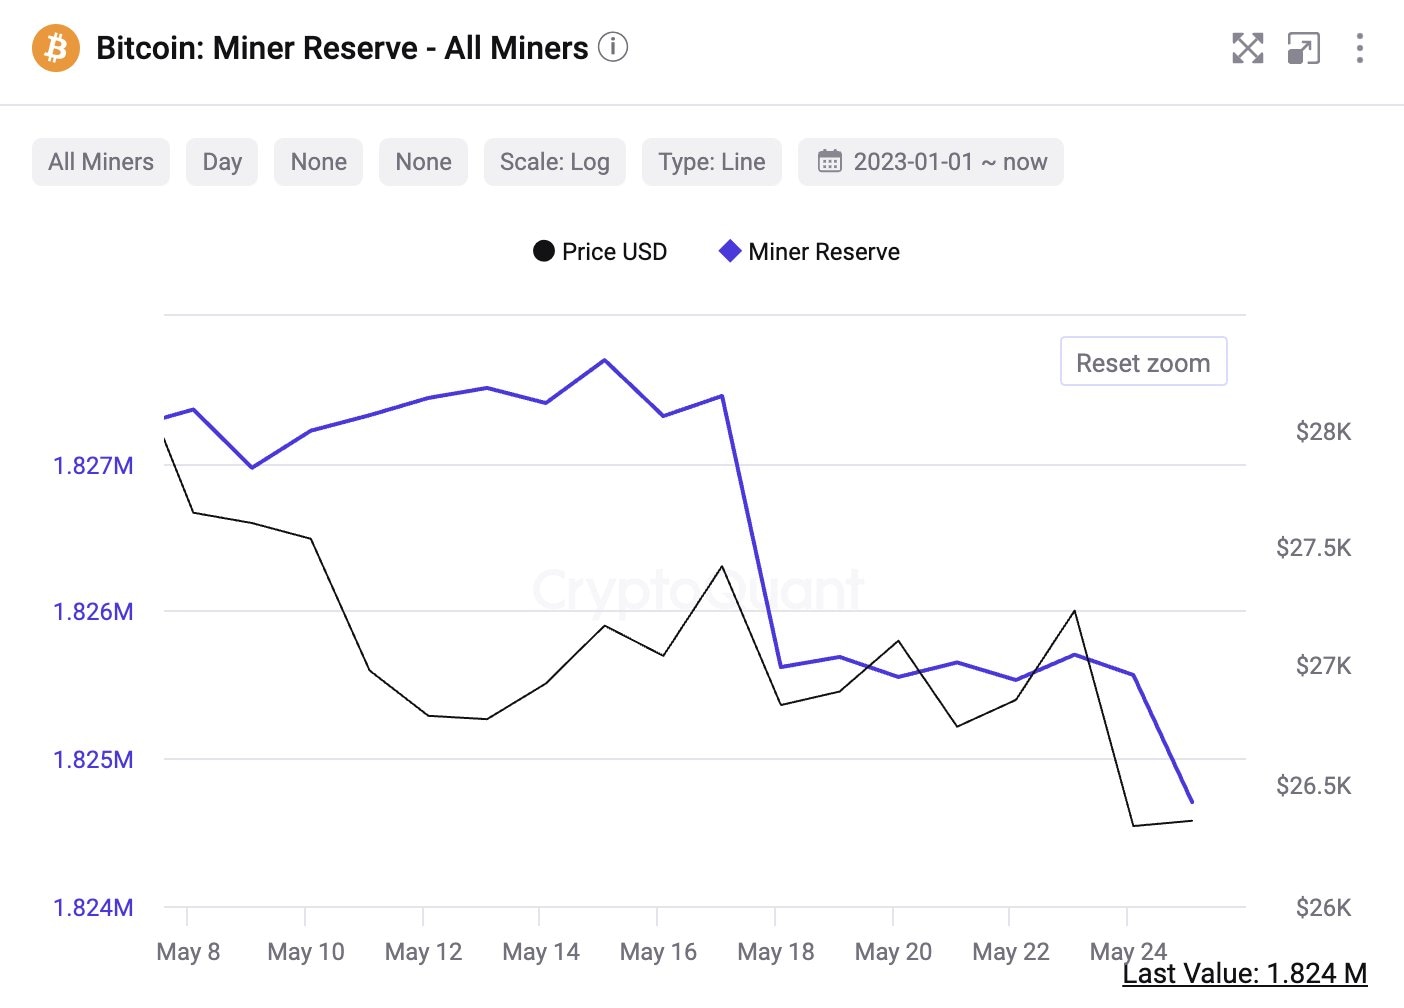Select the second None filter chip
The height and width of the screenshot is (1008, 1404).
click(423, 161)
